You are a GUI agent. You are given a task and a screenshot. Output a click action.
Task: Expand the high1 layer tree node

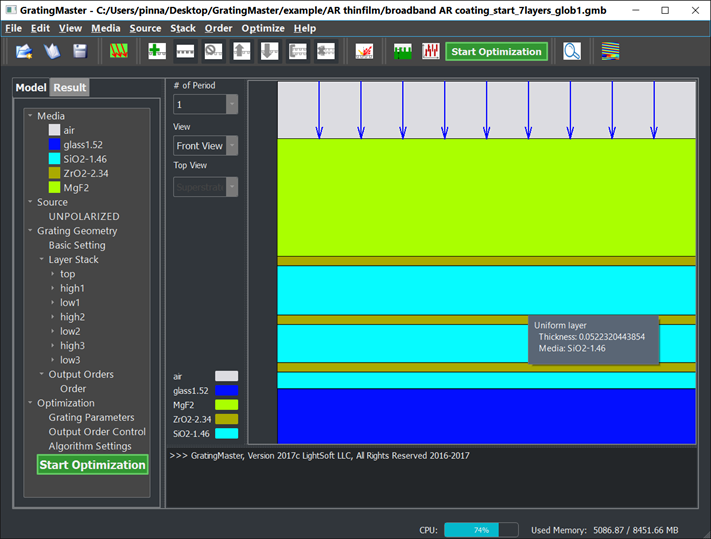[x=53, y=288]
